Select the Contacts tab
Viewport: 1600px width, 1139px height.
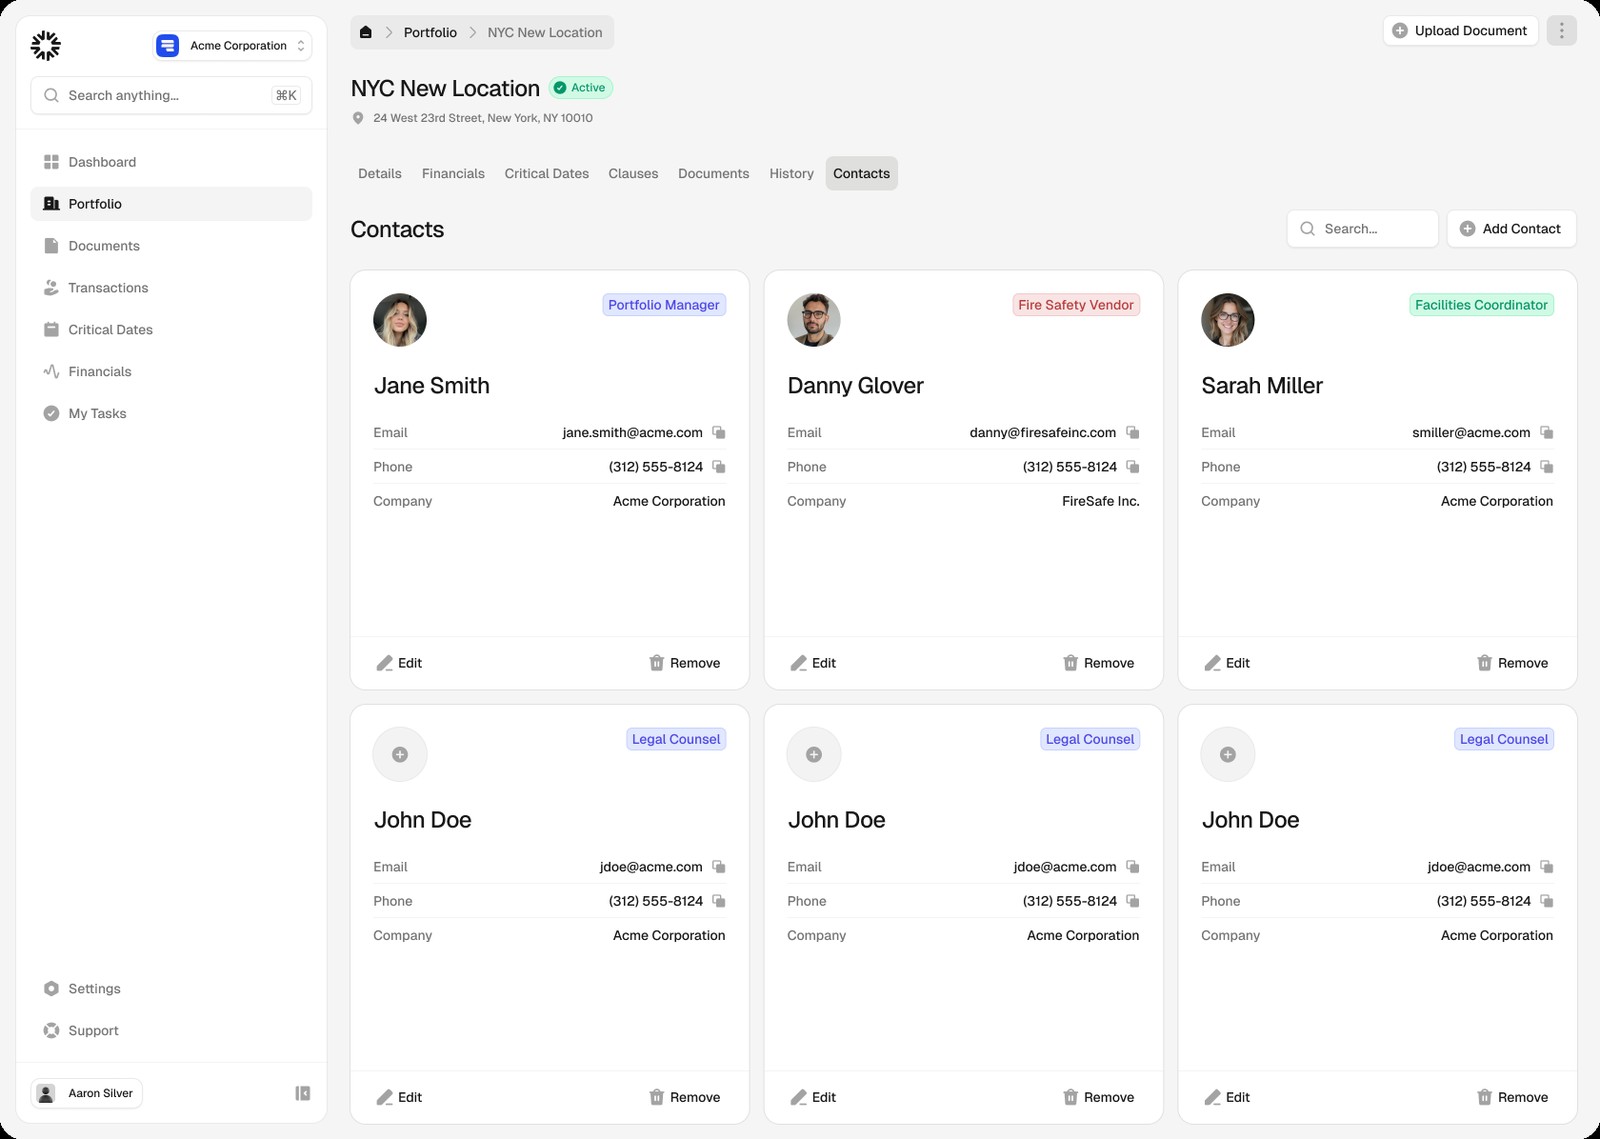(x=862, y=174)
